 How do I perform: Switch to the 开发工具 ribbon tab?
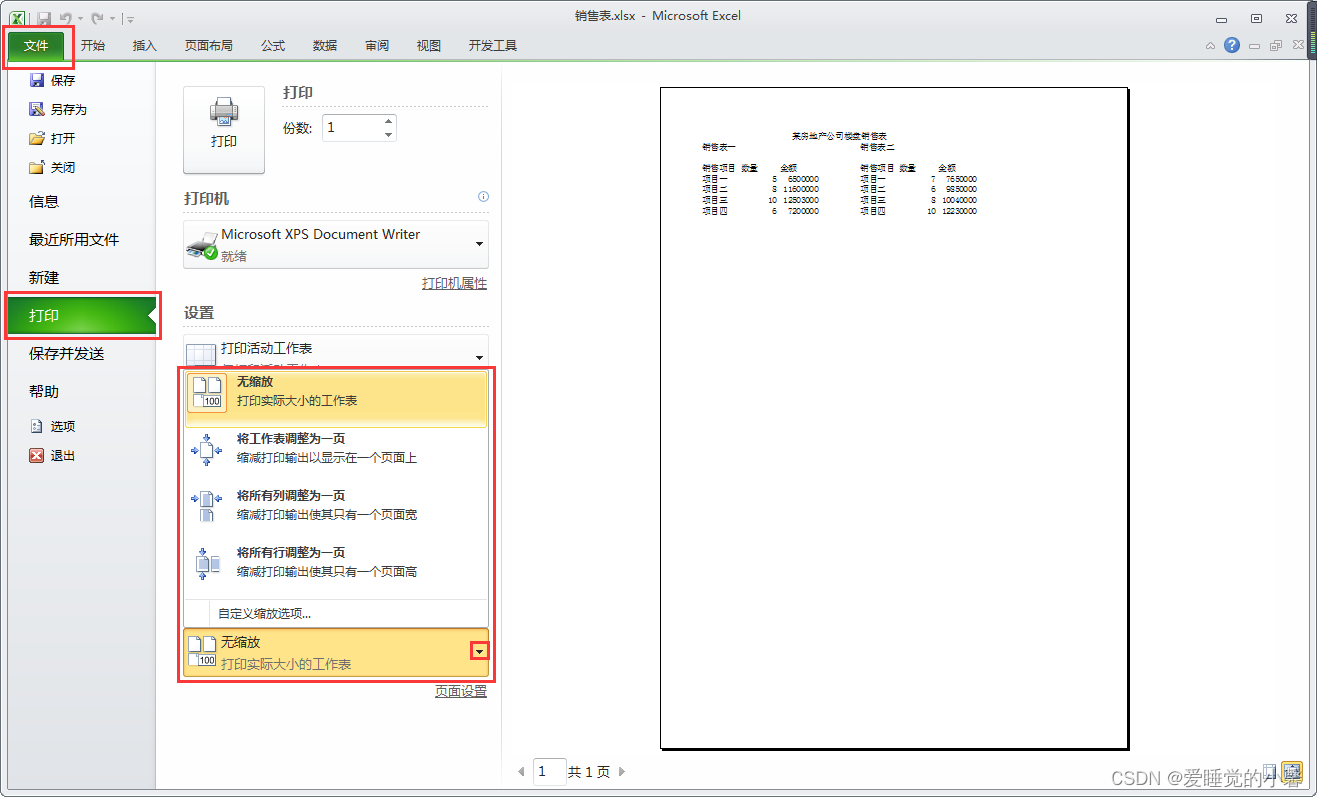point(493,46)
